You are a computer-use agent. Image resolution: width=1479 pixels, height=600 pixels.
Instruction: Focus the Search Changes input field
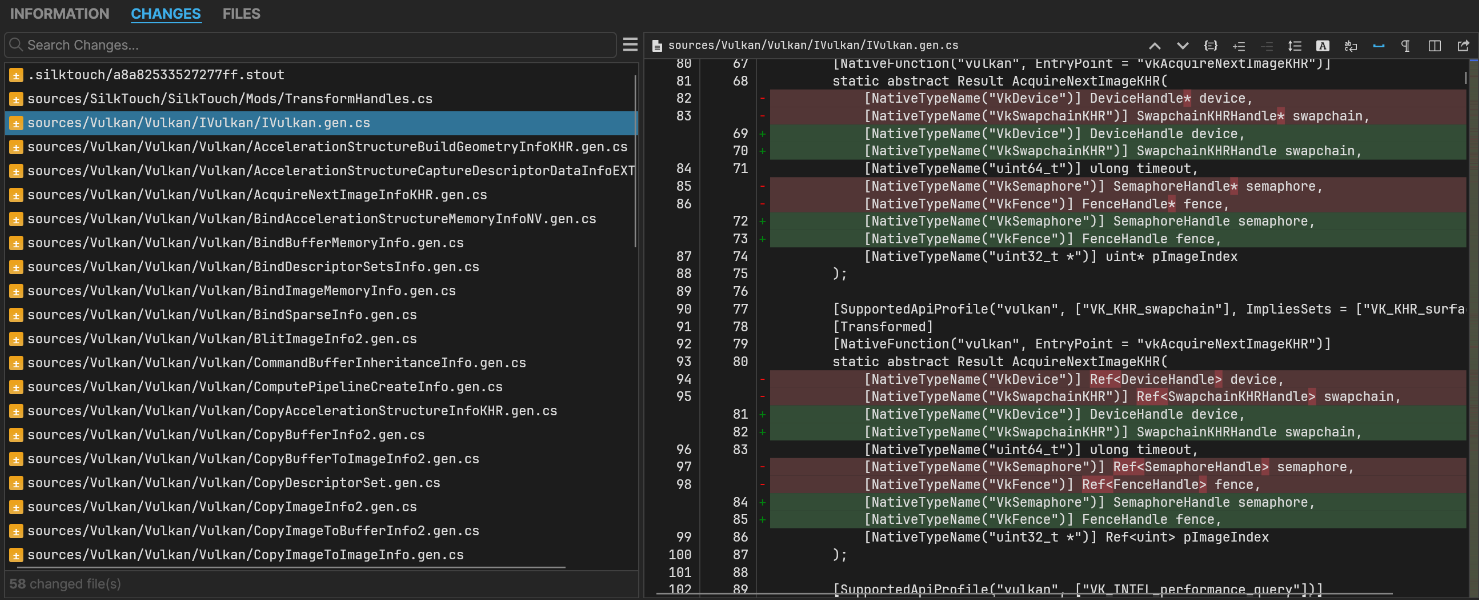click(311, 45)
